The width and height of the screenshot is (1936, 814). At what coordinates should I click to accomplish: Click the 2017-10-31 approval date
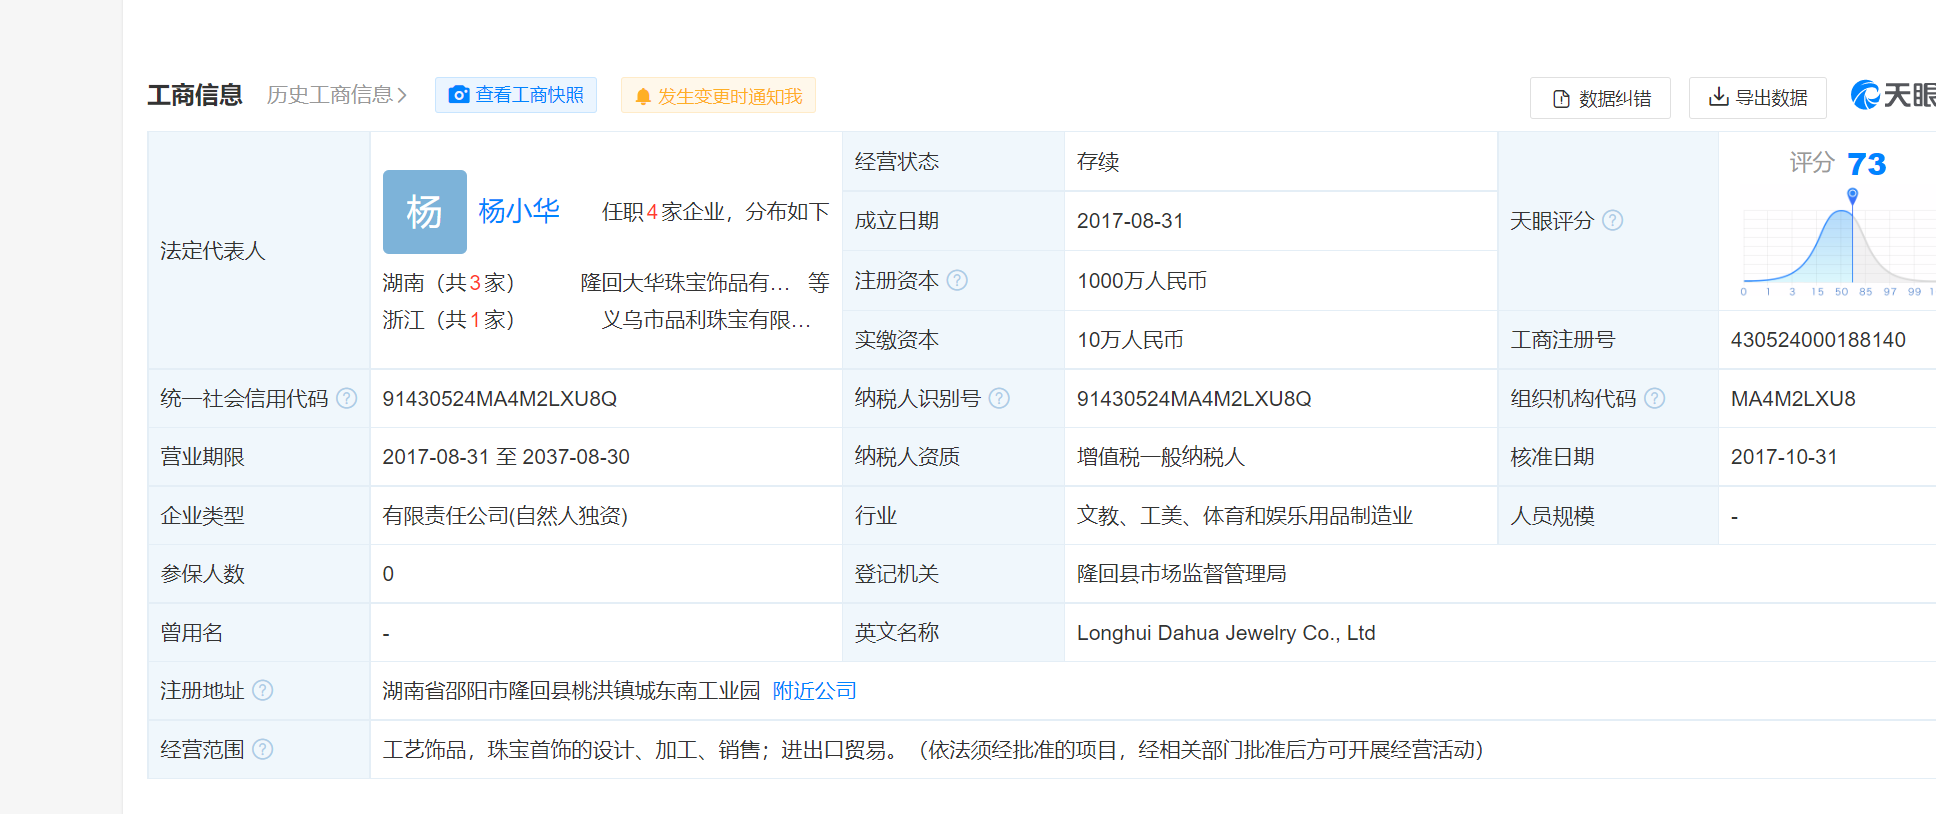coord(1784,457)
